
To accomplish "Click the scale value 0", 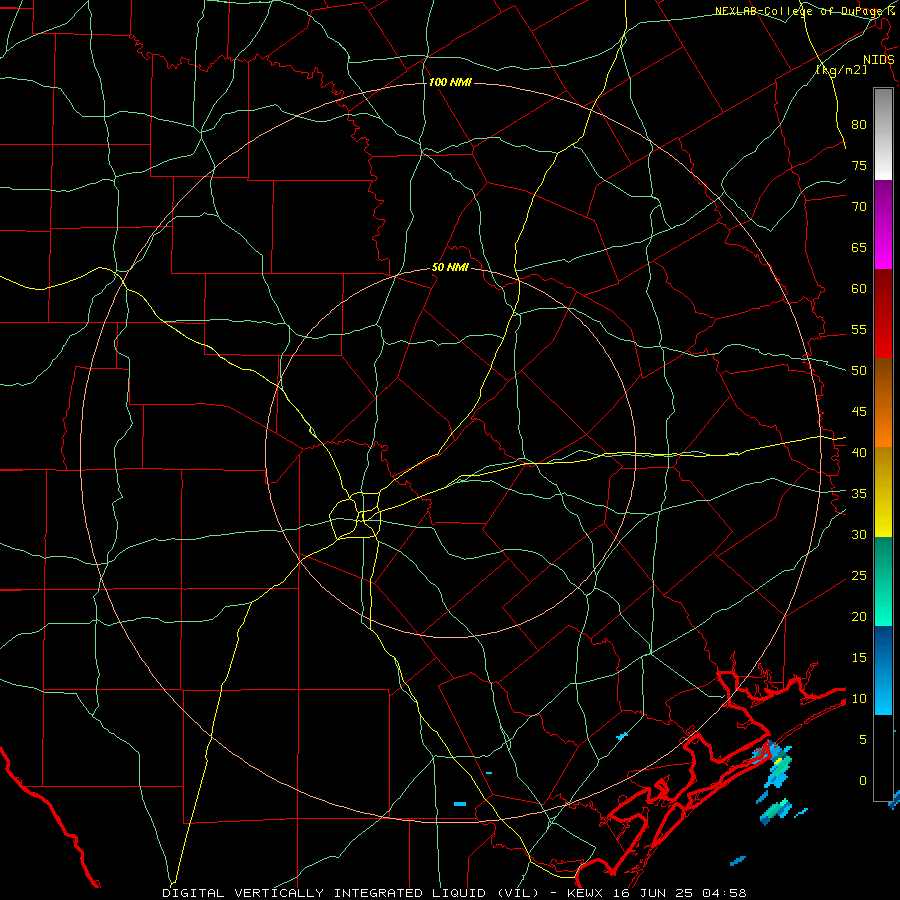I will [x=863, y=781].
